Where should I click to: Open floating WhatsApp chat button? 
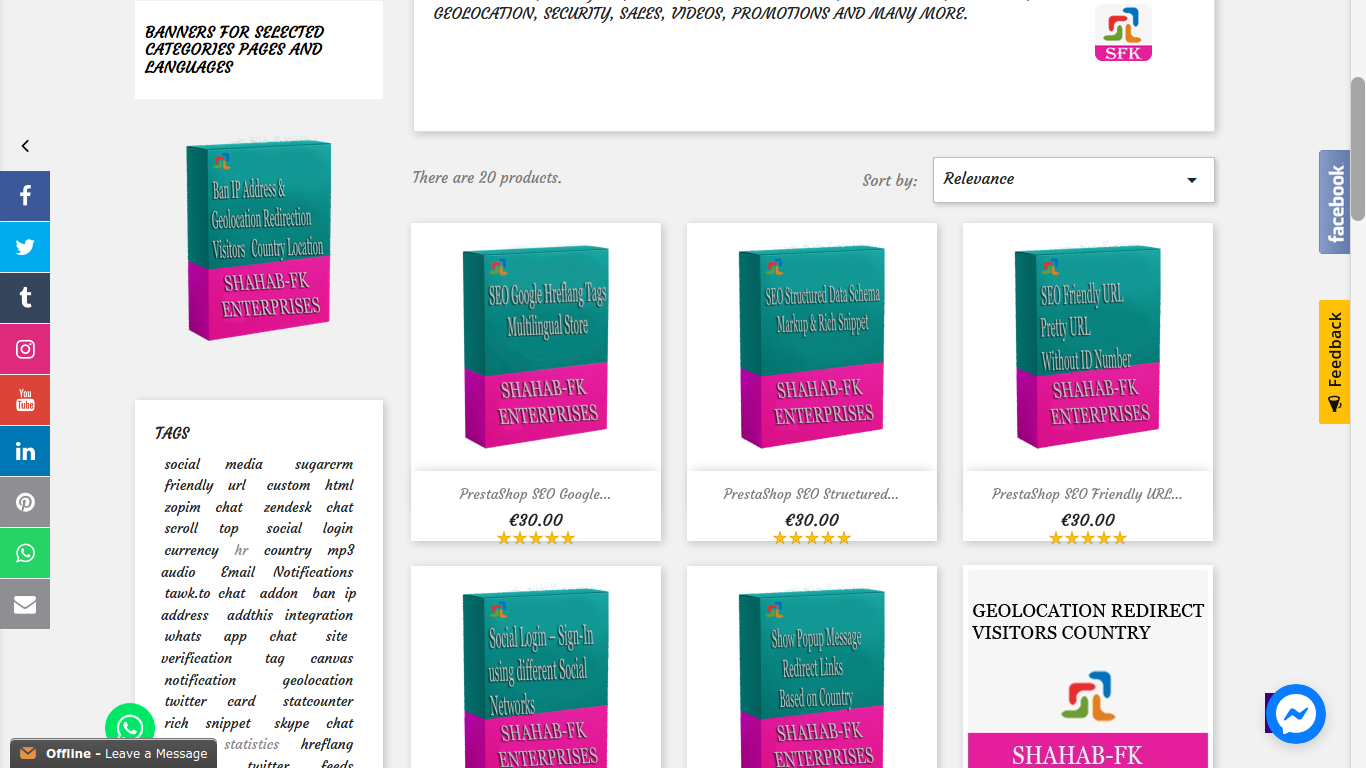tap(130, 728)
